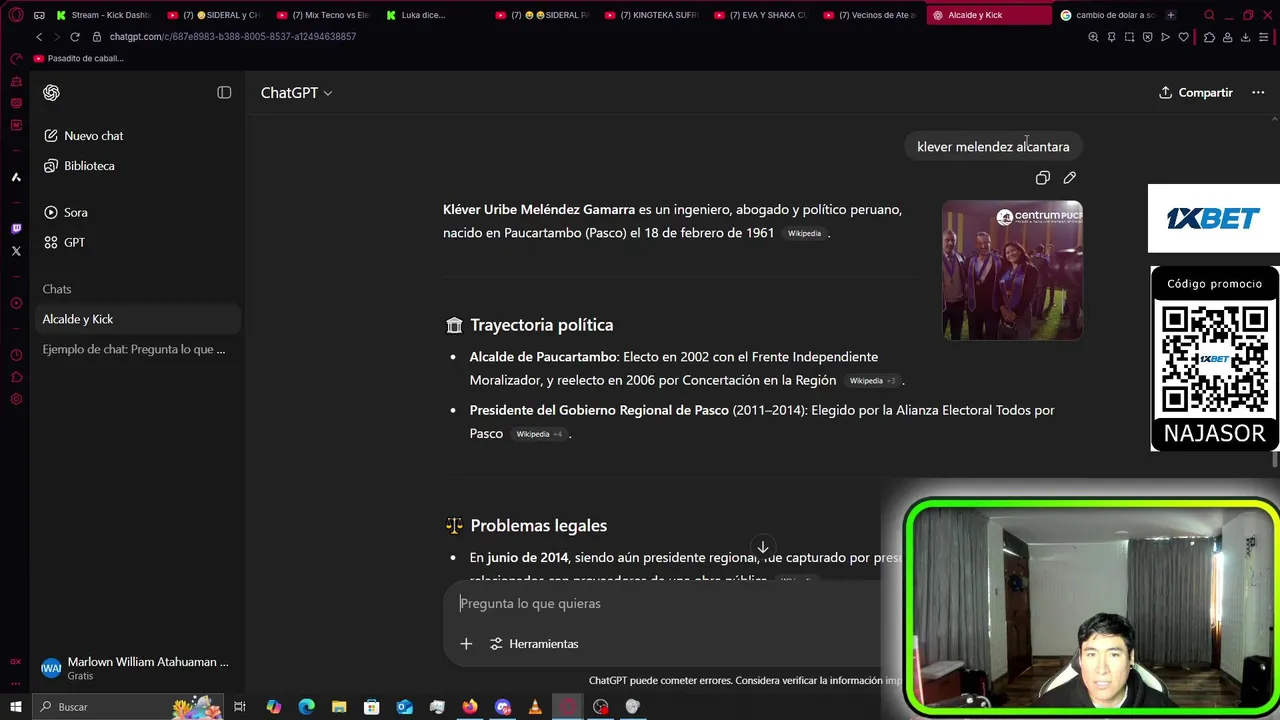Jump to bottom with down-arrow button
1280x720 pixels.
pos(763,548)
